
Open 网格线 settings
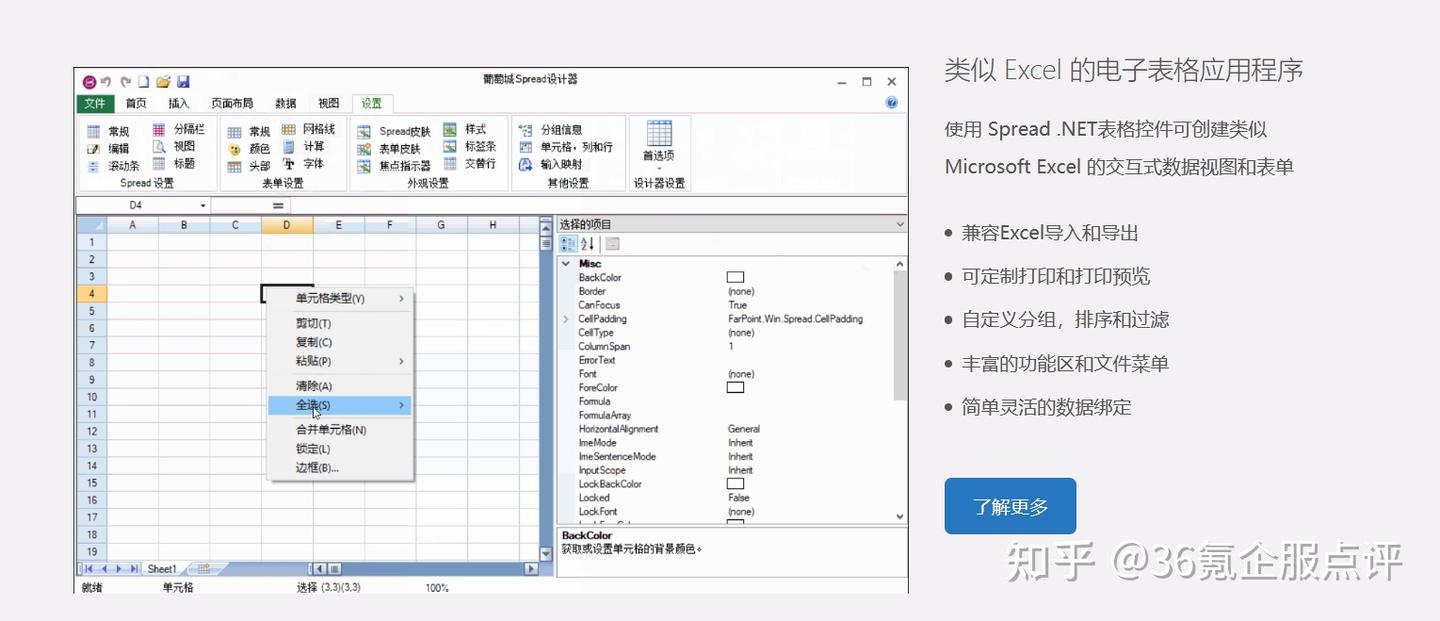[x=308, y=129]
